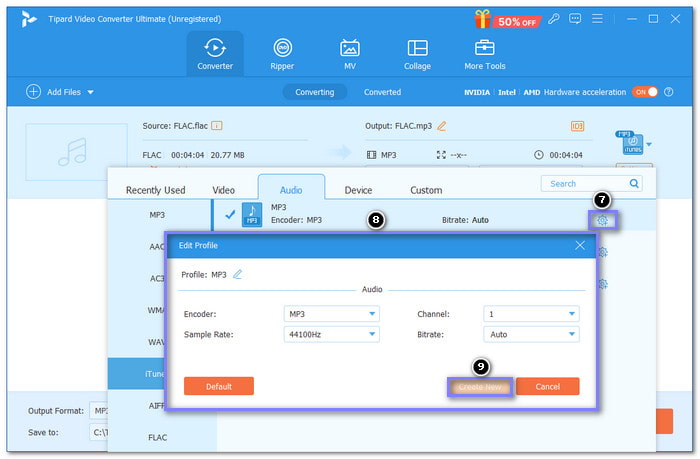Click the music note thumbnail
The image size is (700, 459).
click(76, 152)
